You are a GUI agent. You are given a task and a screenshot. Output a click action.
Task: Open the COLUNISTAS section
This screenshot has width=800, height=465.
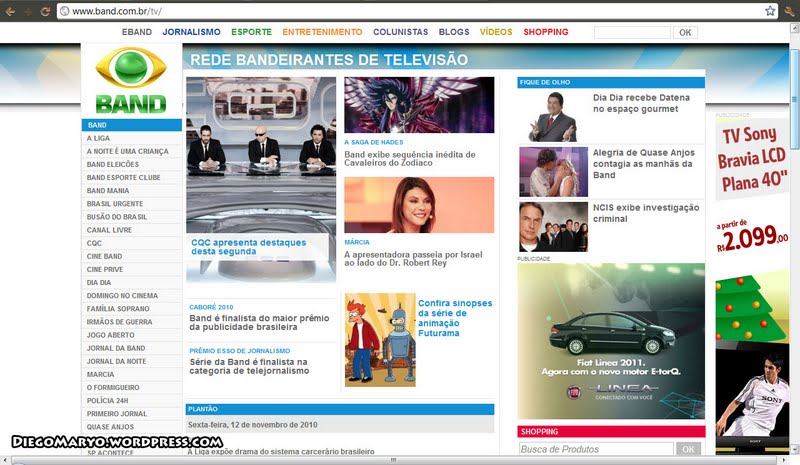pos(401,32)
